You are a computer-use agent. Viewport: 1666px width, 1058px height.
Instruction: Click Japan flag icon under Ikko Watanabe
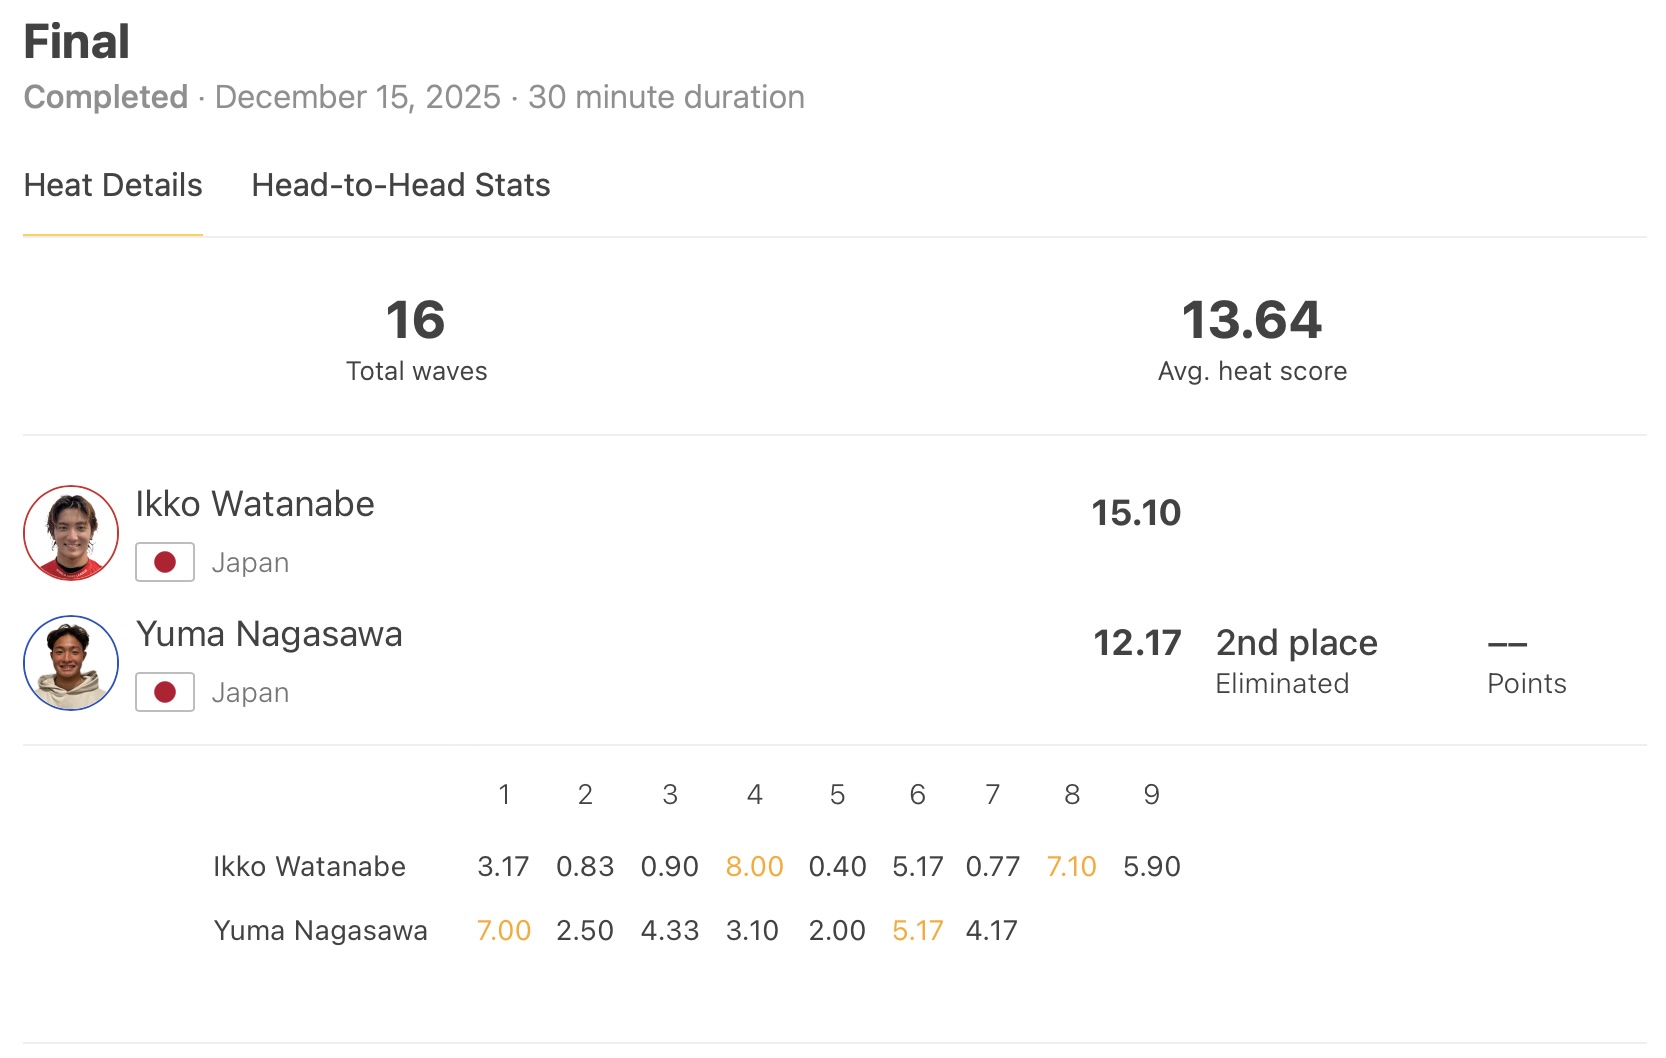(165, 562)
